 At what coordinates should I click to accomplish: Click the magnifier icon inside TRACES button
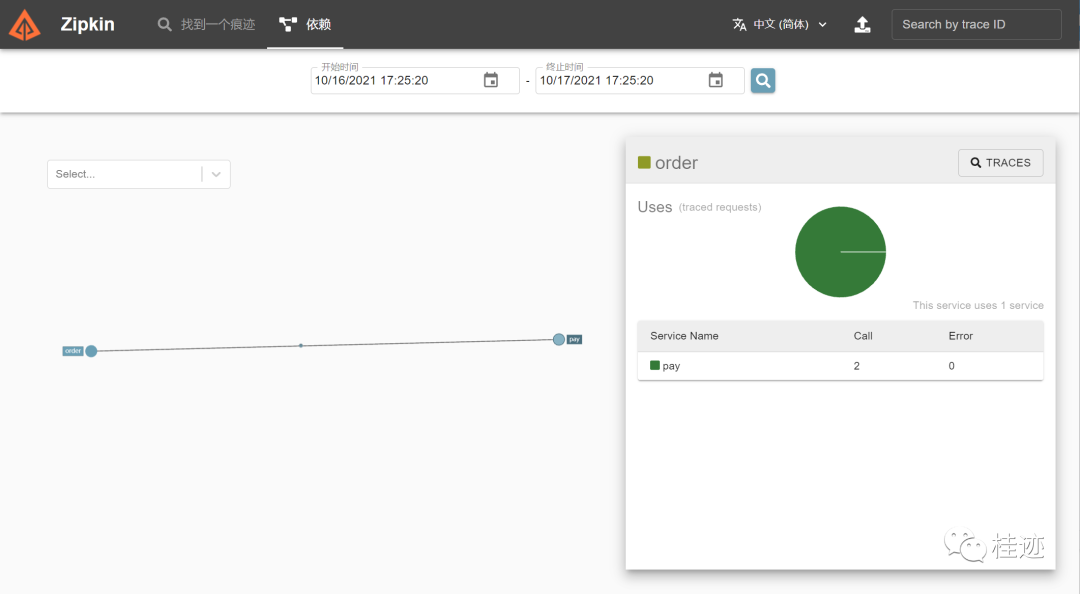[x=975, y=163]
